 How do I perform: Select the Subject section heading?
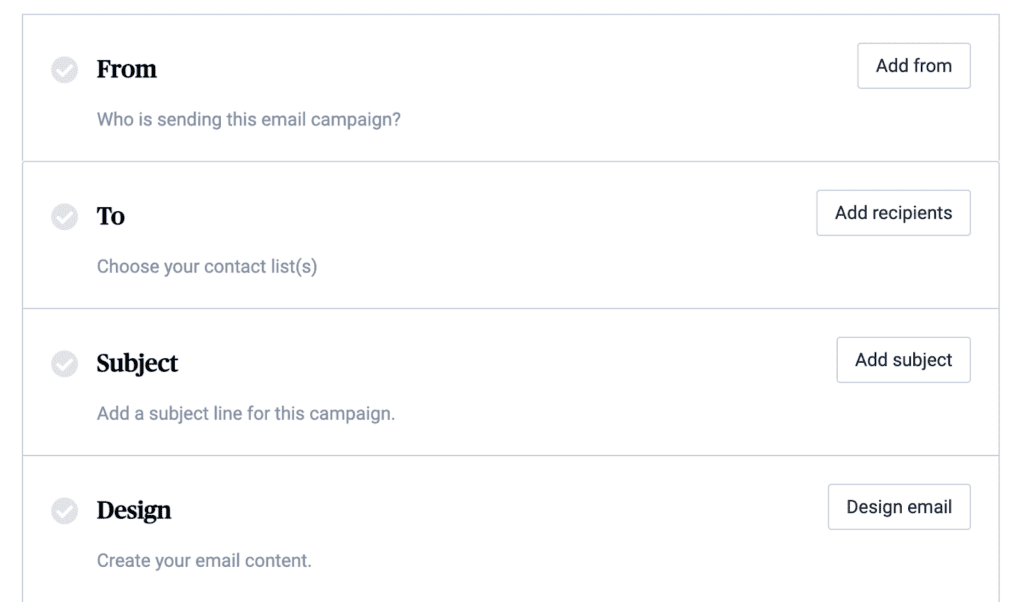pyautogui.click(x=137, y=364)
